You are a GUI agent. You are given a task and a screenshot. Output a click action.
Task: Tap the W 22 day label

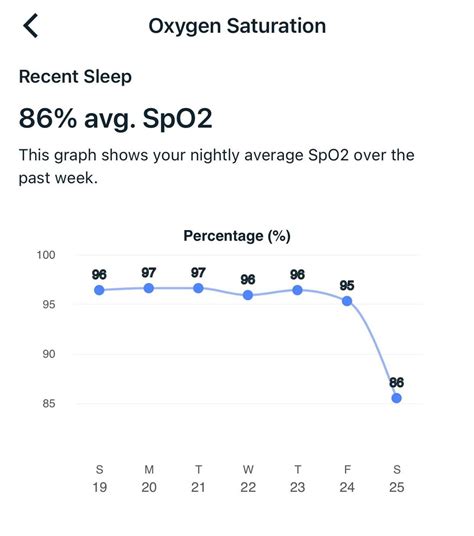click(x=248, y=479)
